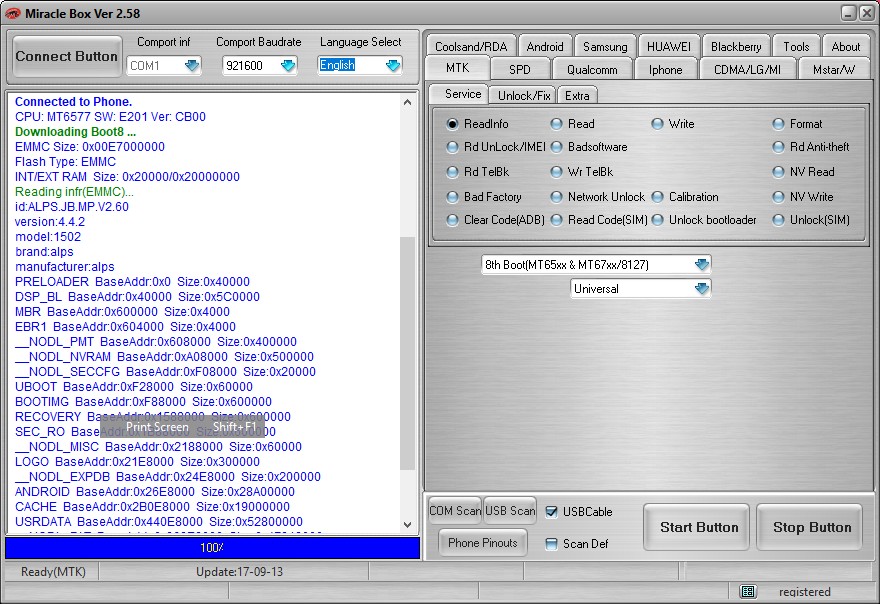
Task: Click the status bar icon beside registered
Action: 748,591
